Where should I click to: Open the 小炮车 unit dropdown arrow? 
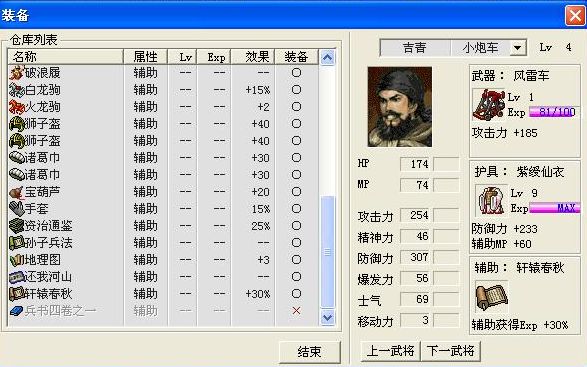pos(517,48)
